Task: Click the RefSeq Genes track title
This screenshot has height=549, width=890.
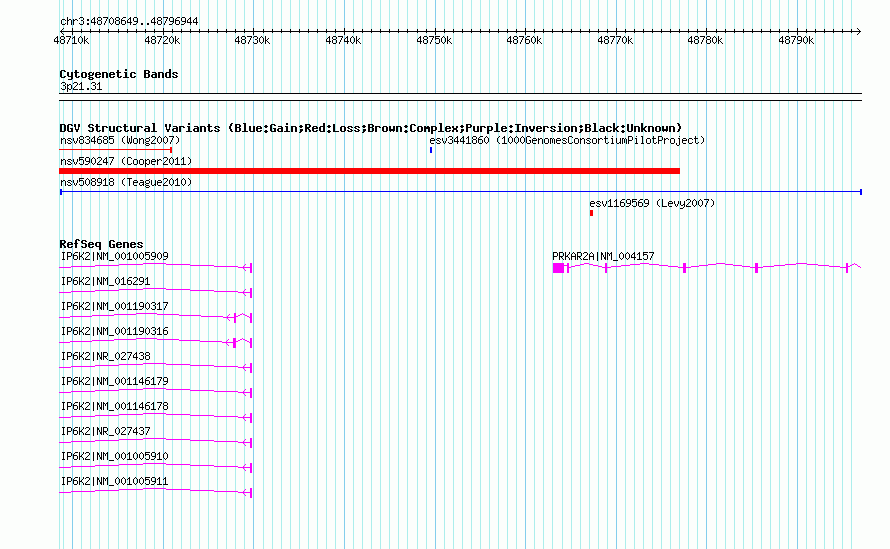Action: point(101,244)
